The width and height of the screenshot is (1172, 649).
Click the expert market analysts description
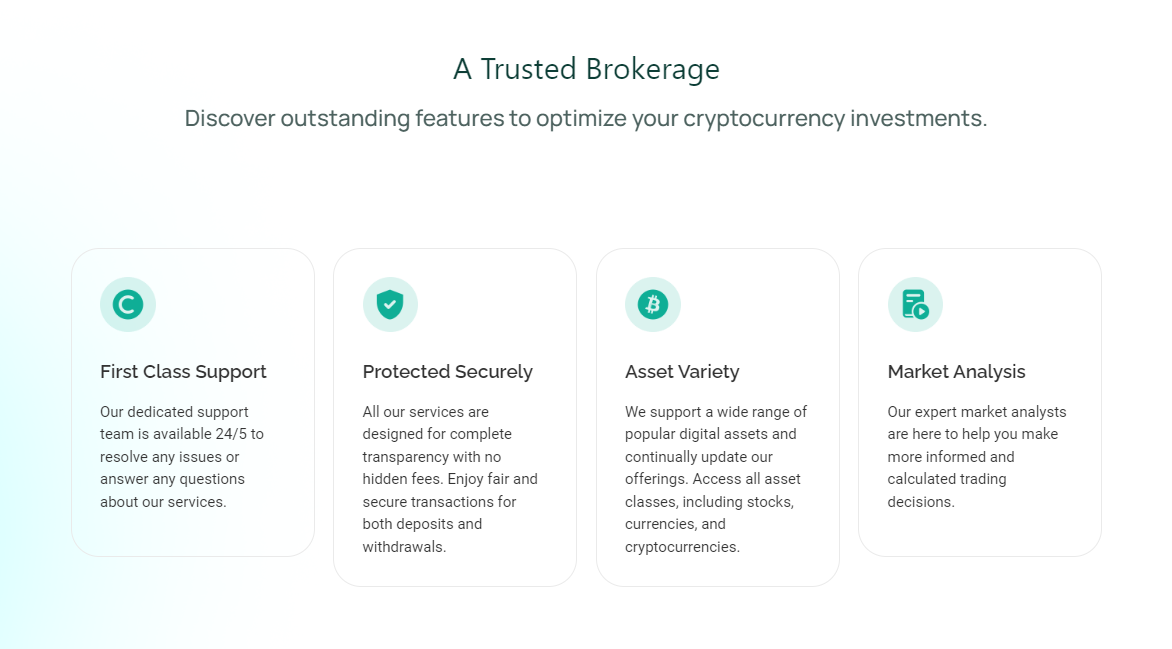click(976, 457)
